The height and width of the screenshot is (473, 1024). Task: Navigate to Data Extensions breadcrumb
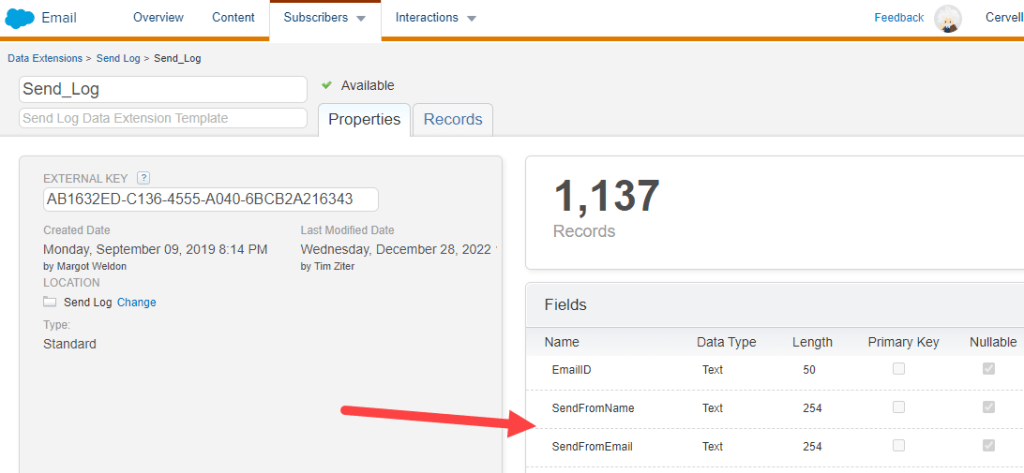(x=46, y=58)
